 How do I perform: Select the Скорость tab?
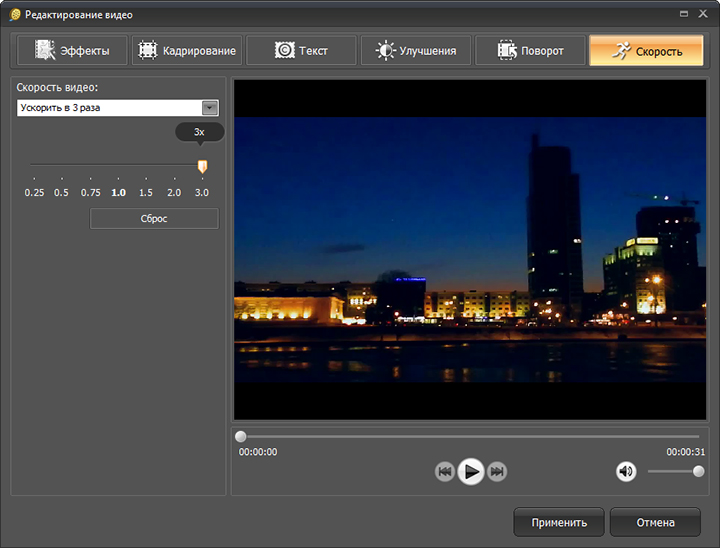pos(646,51)
